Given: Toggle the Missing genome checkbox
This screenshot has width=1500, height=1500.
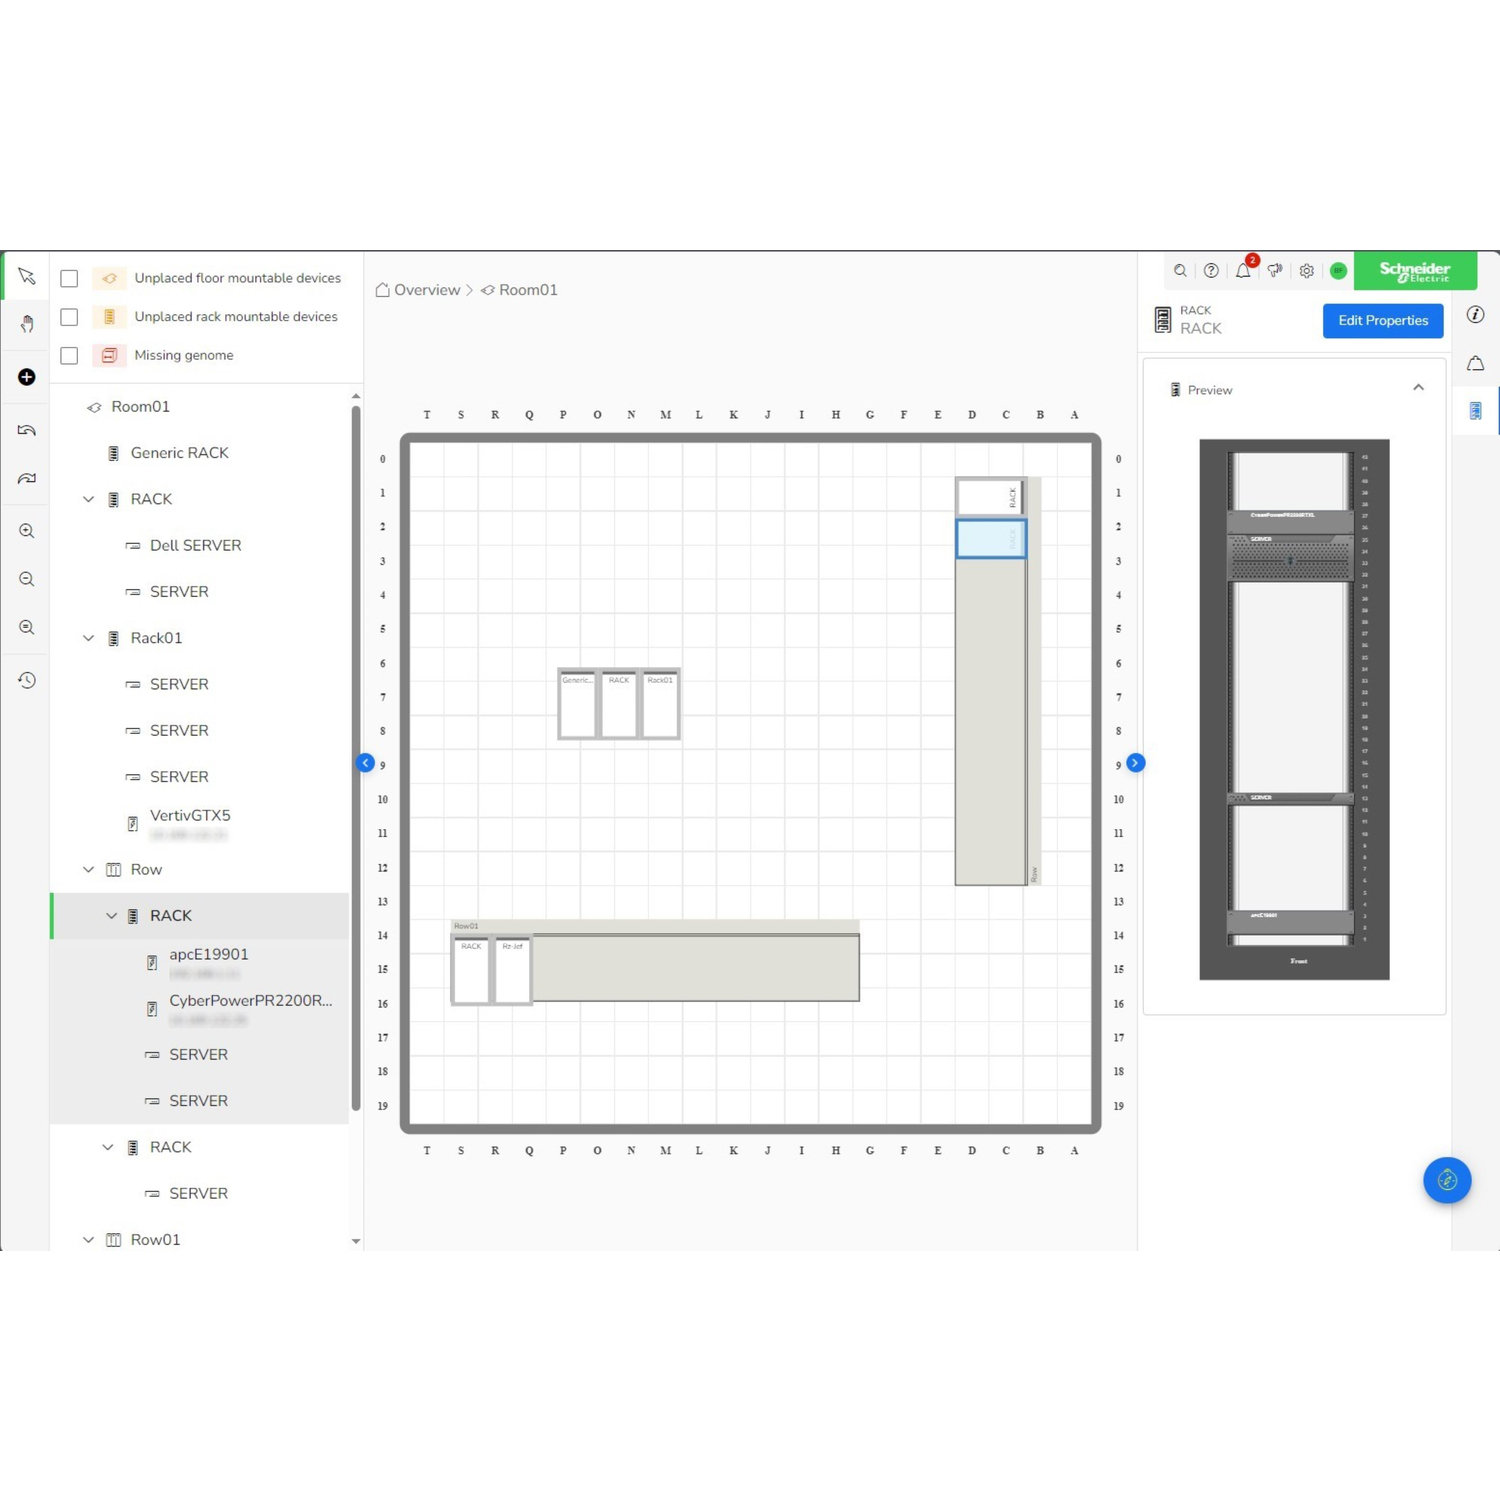Looking at the screenshot, I should (x=69, y=356).
